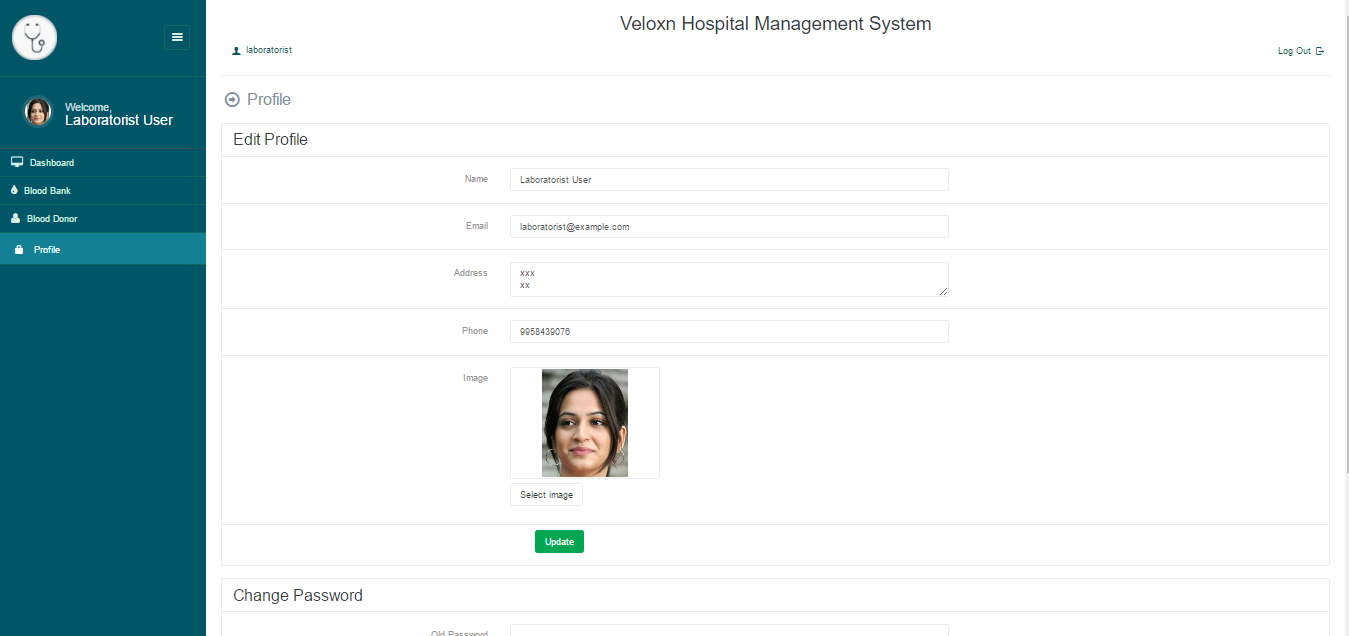Focus the Name input field
The width and height of the screenshot is (1349, 636).
[728, 180]
